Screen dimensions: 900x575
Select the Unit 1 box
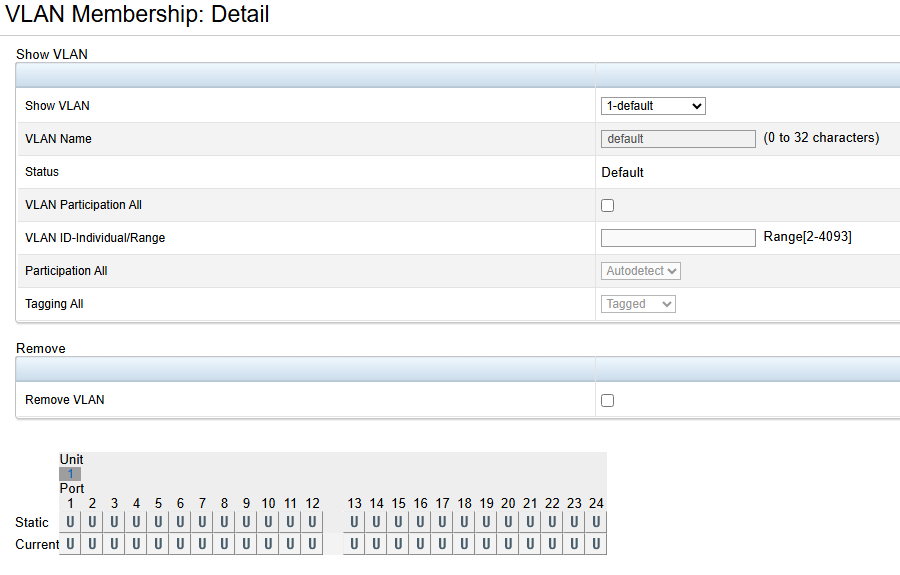tap(70, 474)
